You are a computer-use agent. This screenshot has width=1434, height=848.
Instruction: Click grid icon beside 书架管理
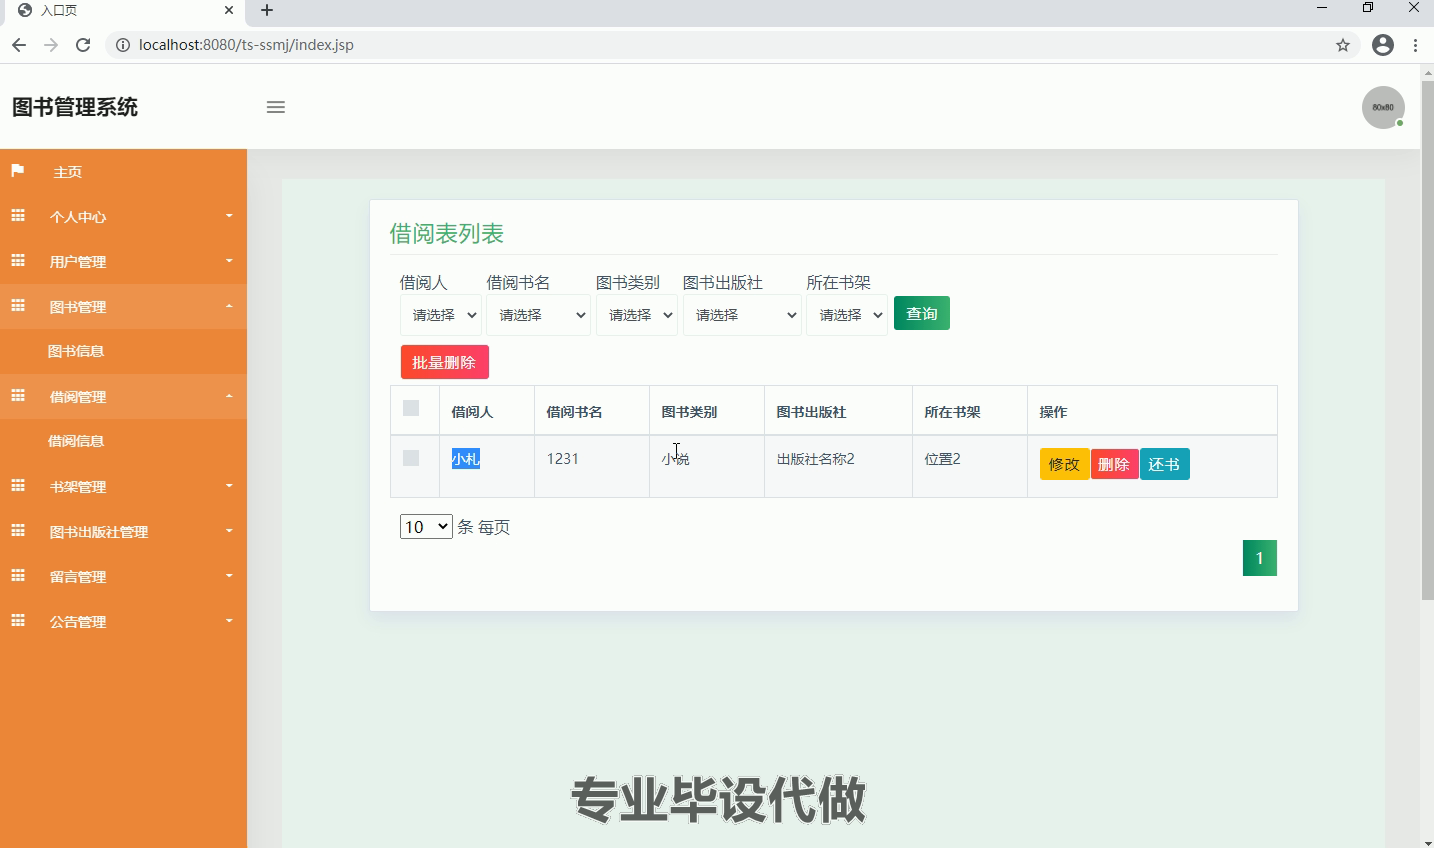coord(18,486)
